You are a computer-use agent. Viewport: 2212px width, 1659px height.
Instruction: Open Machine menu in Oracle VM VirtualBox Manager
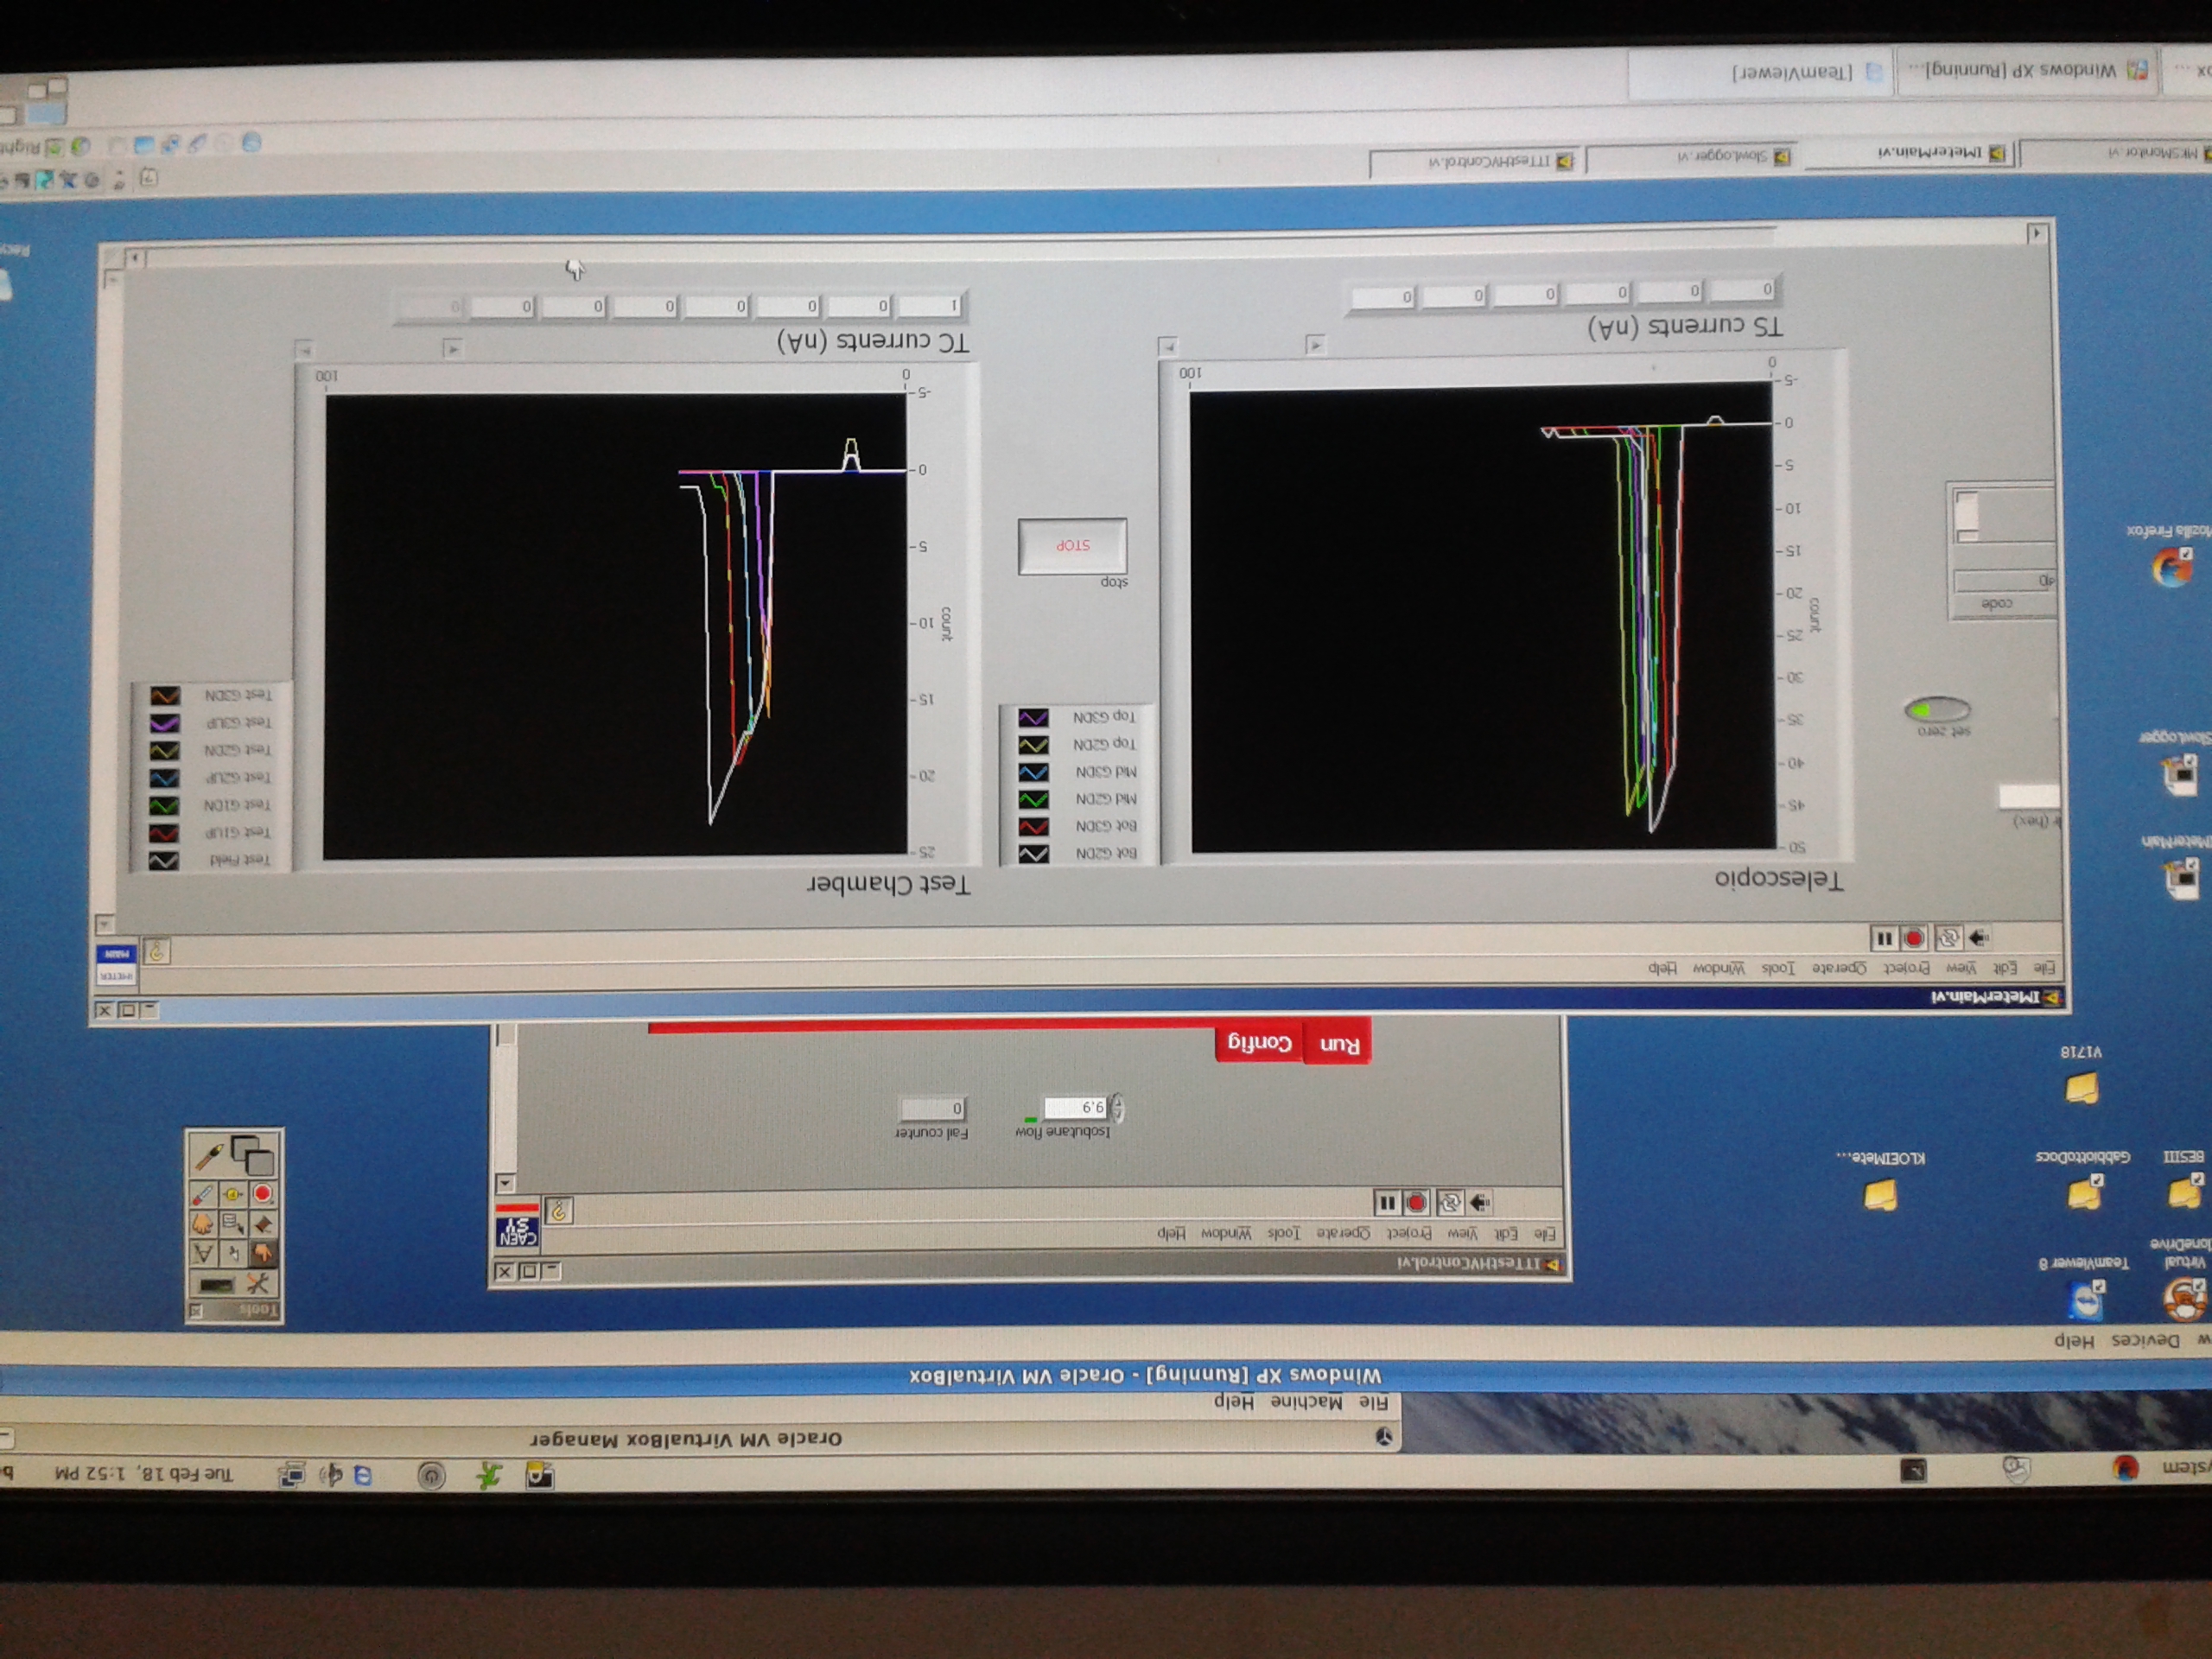tap(1307, 1402)
